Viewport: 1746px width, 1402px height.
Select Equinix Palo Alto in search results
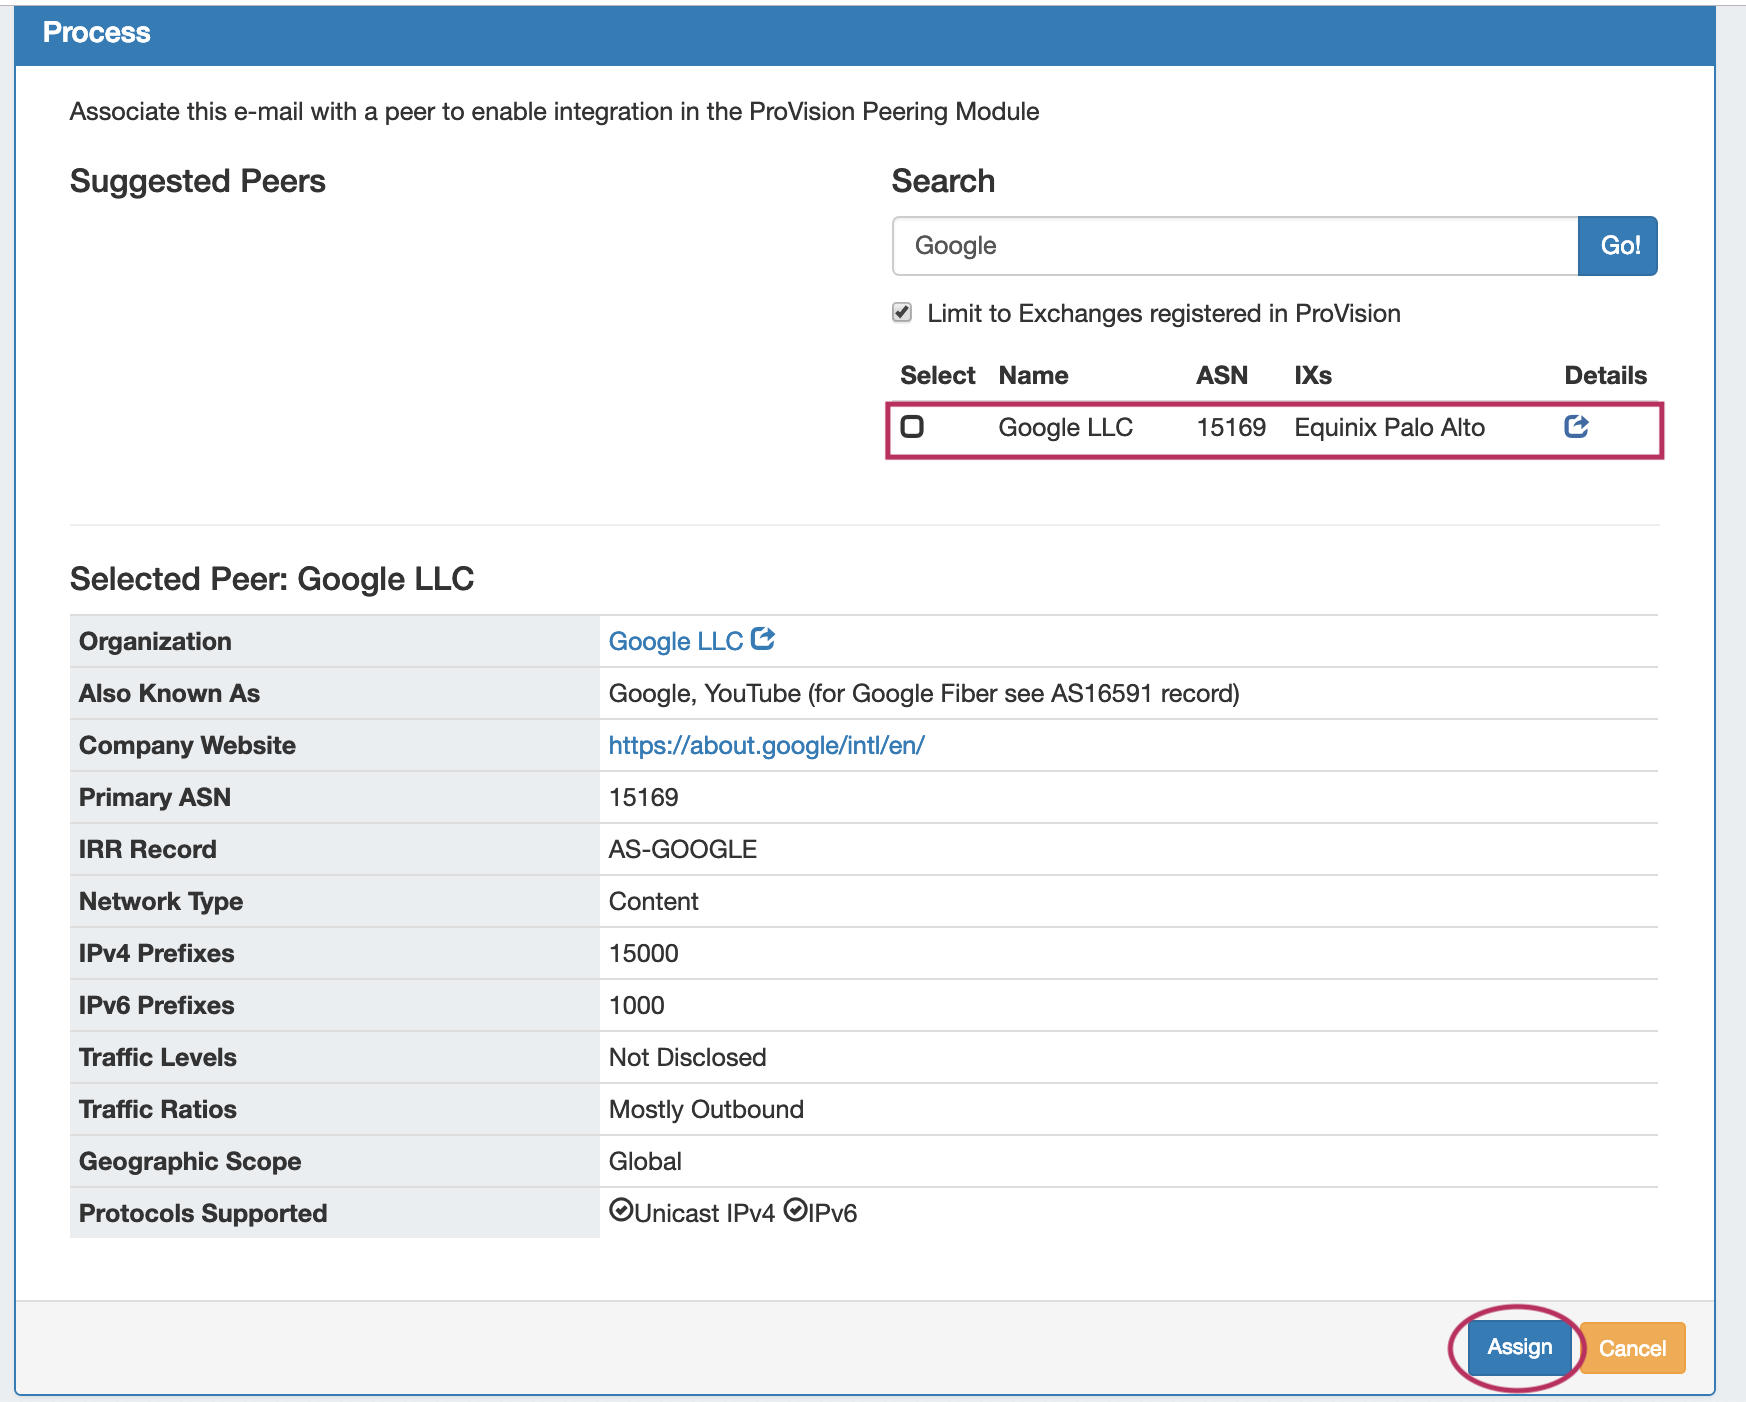point(1389,428)
